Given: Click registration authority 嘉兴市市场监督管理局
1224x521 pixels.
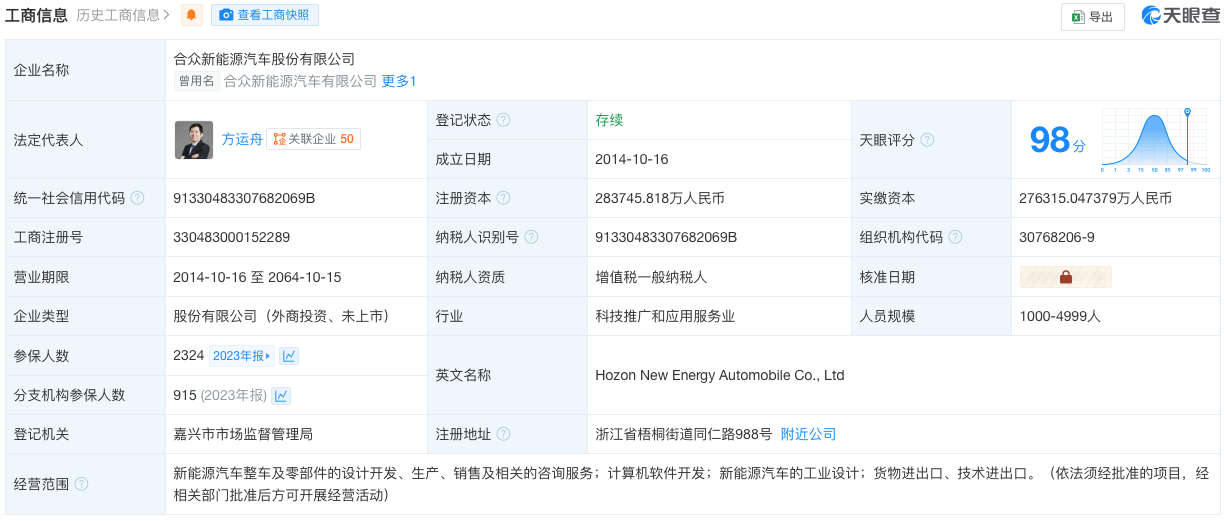Looking at the screenshot, I should click(244, 434).
